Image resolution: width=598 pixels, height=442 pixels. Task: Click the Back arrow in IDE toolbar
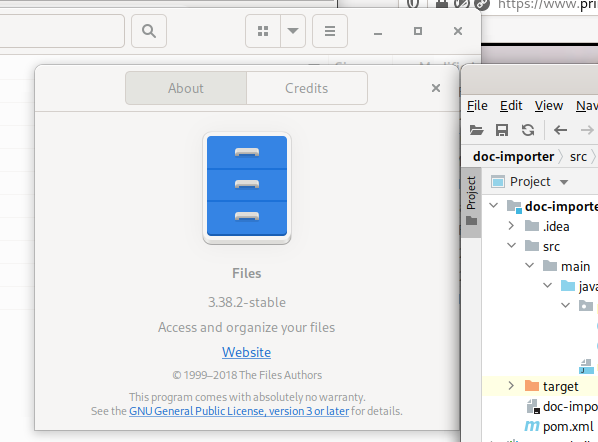tap(560, 130)
